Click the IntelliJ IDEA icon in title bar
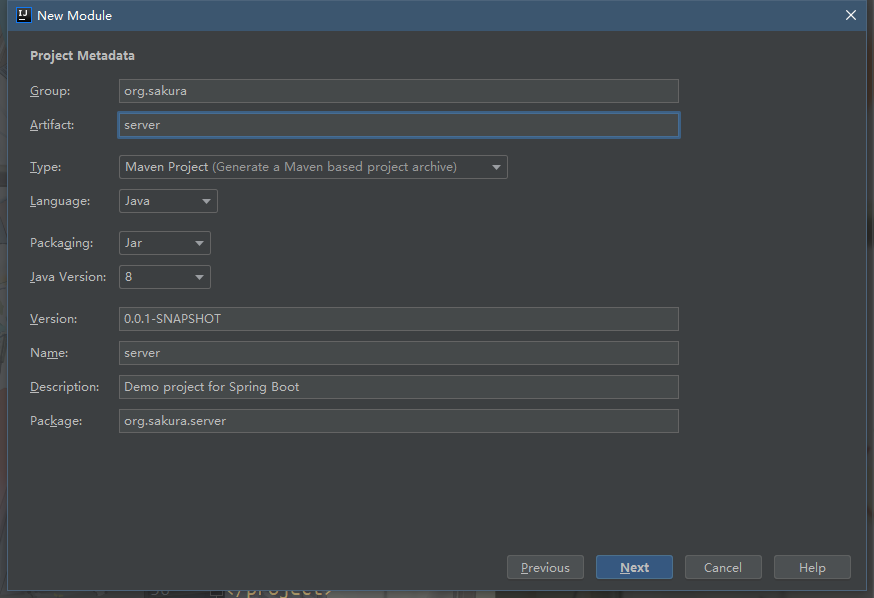 pos(24,15)
